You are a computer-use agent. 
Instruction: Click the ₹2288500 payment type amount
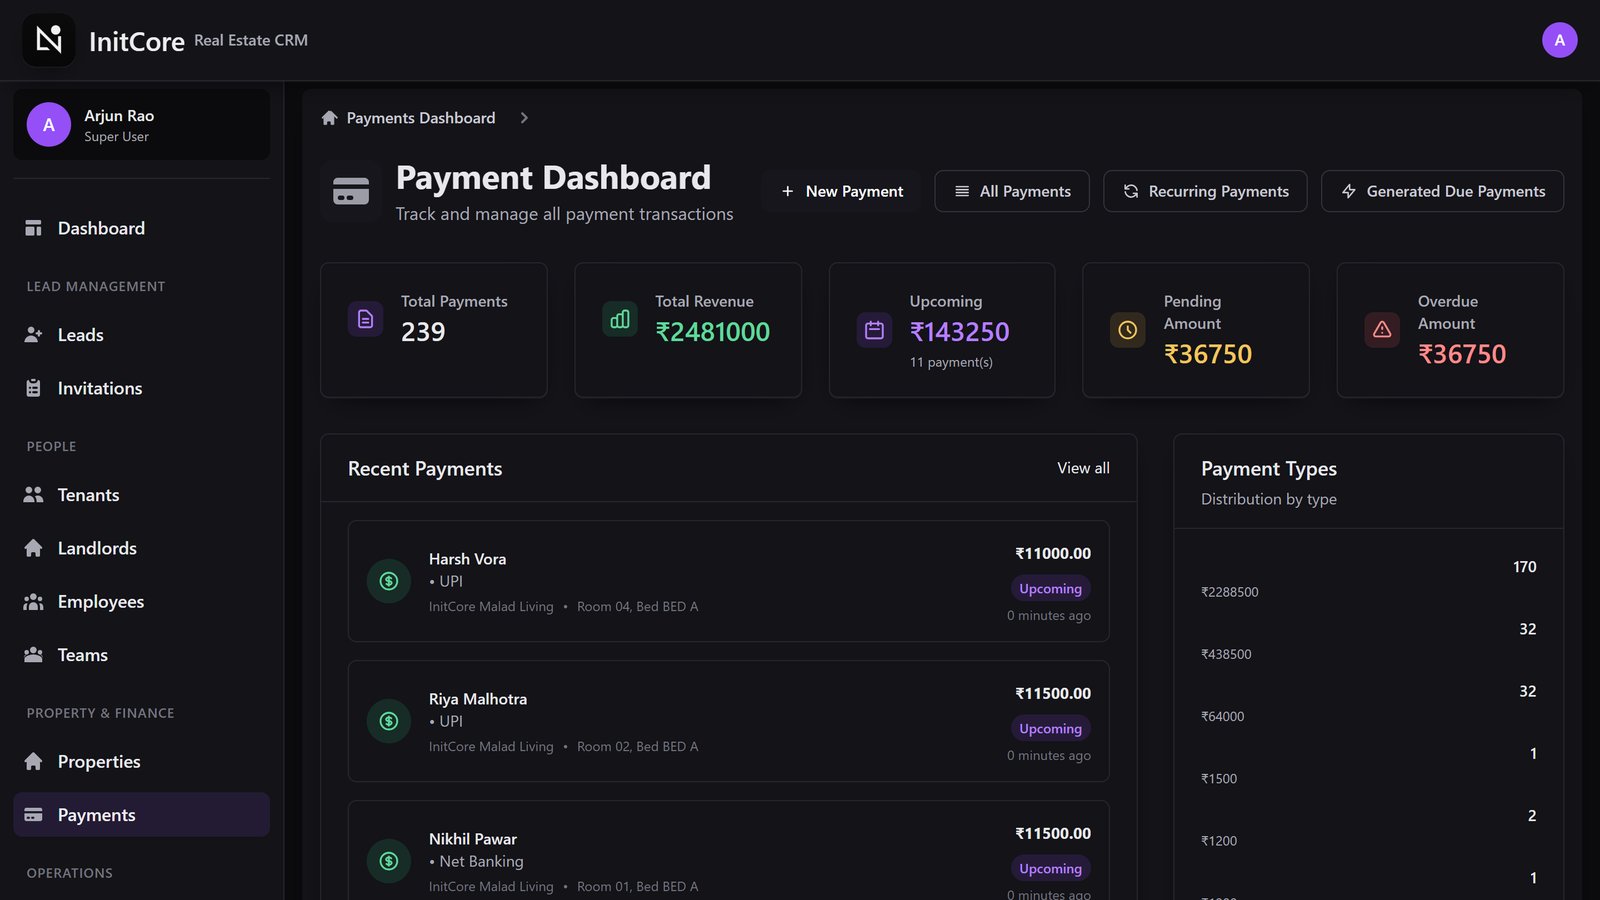[1230, 592]
